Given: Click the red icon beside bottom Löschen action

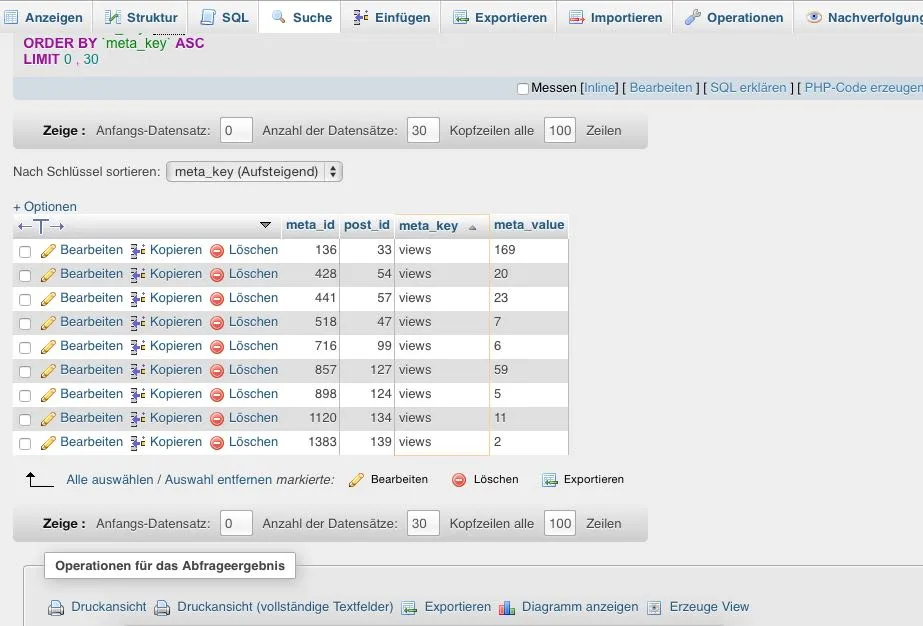Looking at the screenshot, I should coord(459,481).
